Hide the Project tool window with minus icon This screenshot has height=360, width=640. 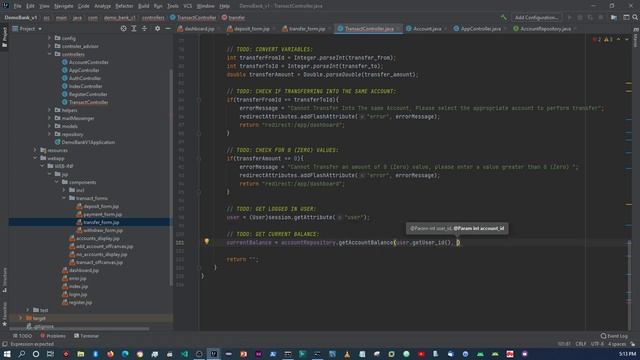pos(168,29)
